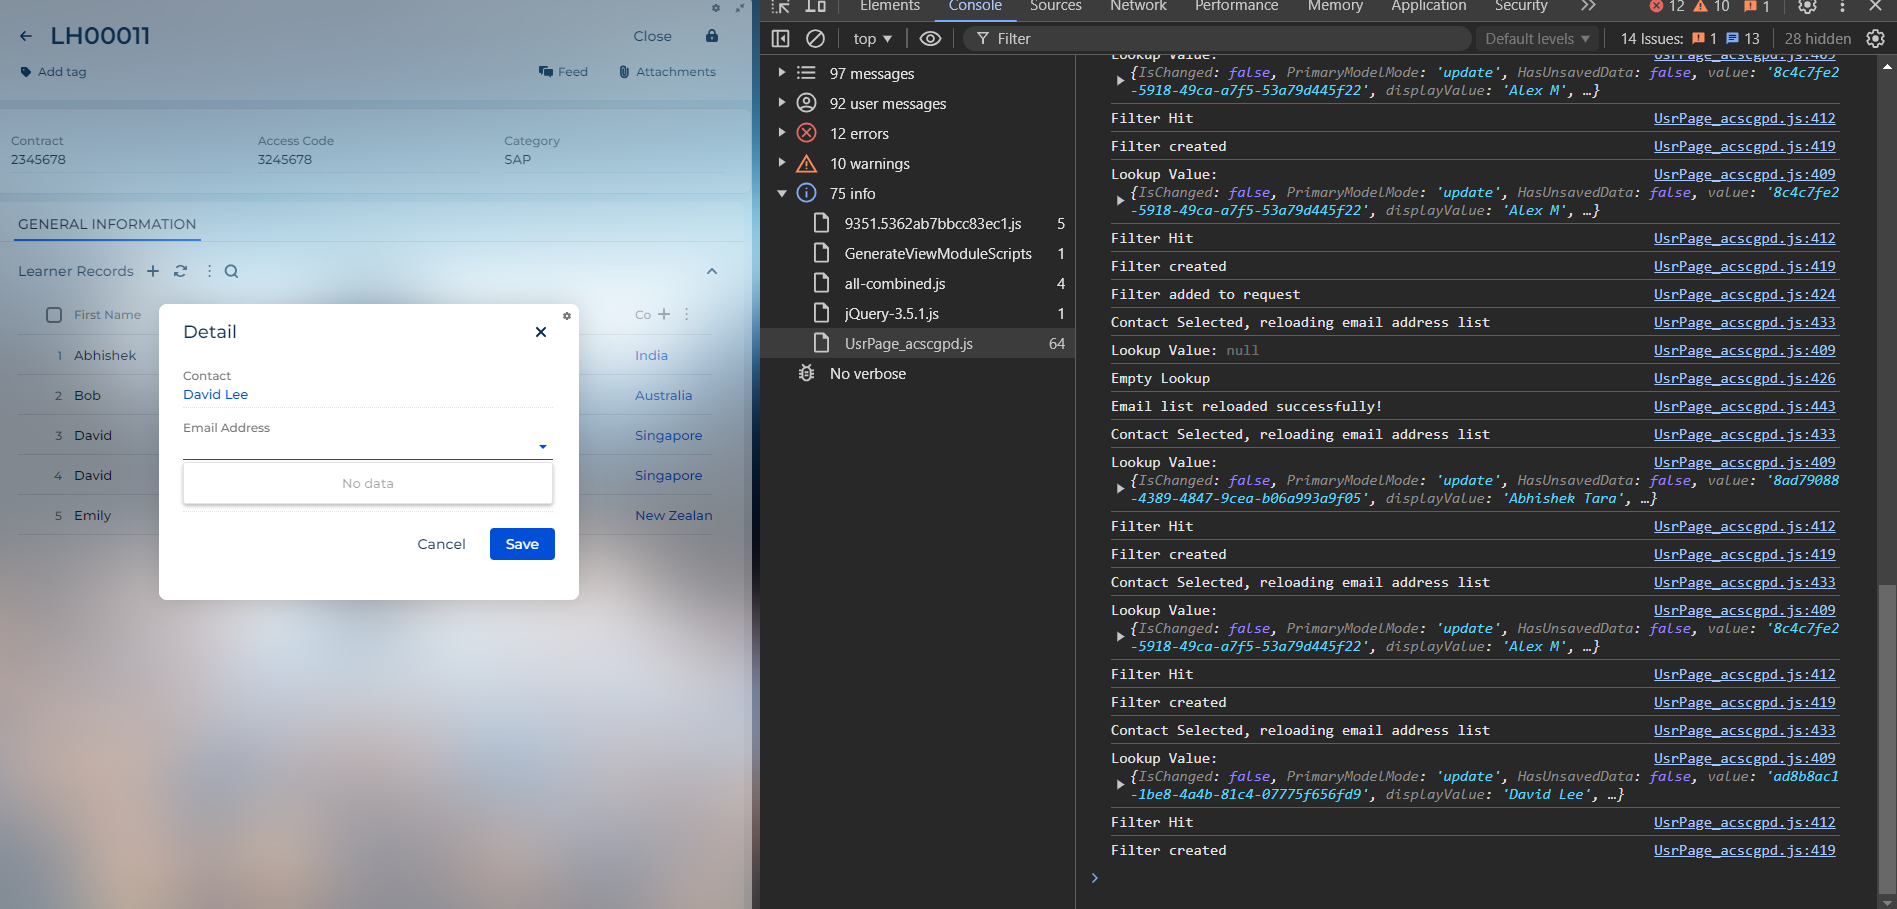
Task: Refresh the Learner Records list
Action: (180, 271)
